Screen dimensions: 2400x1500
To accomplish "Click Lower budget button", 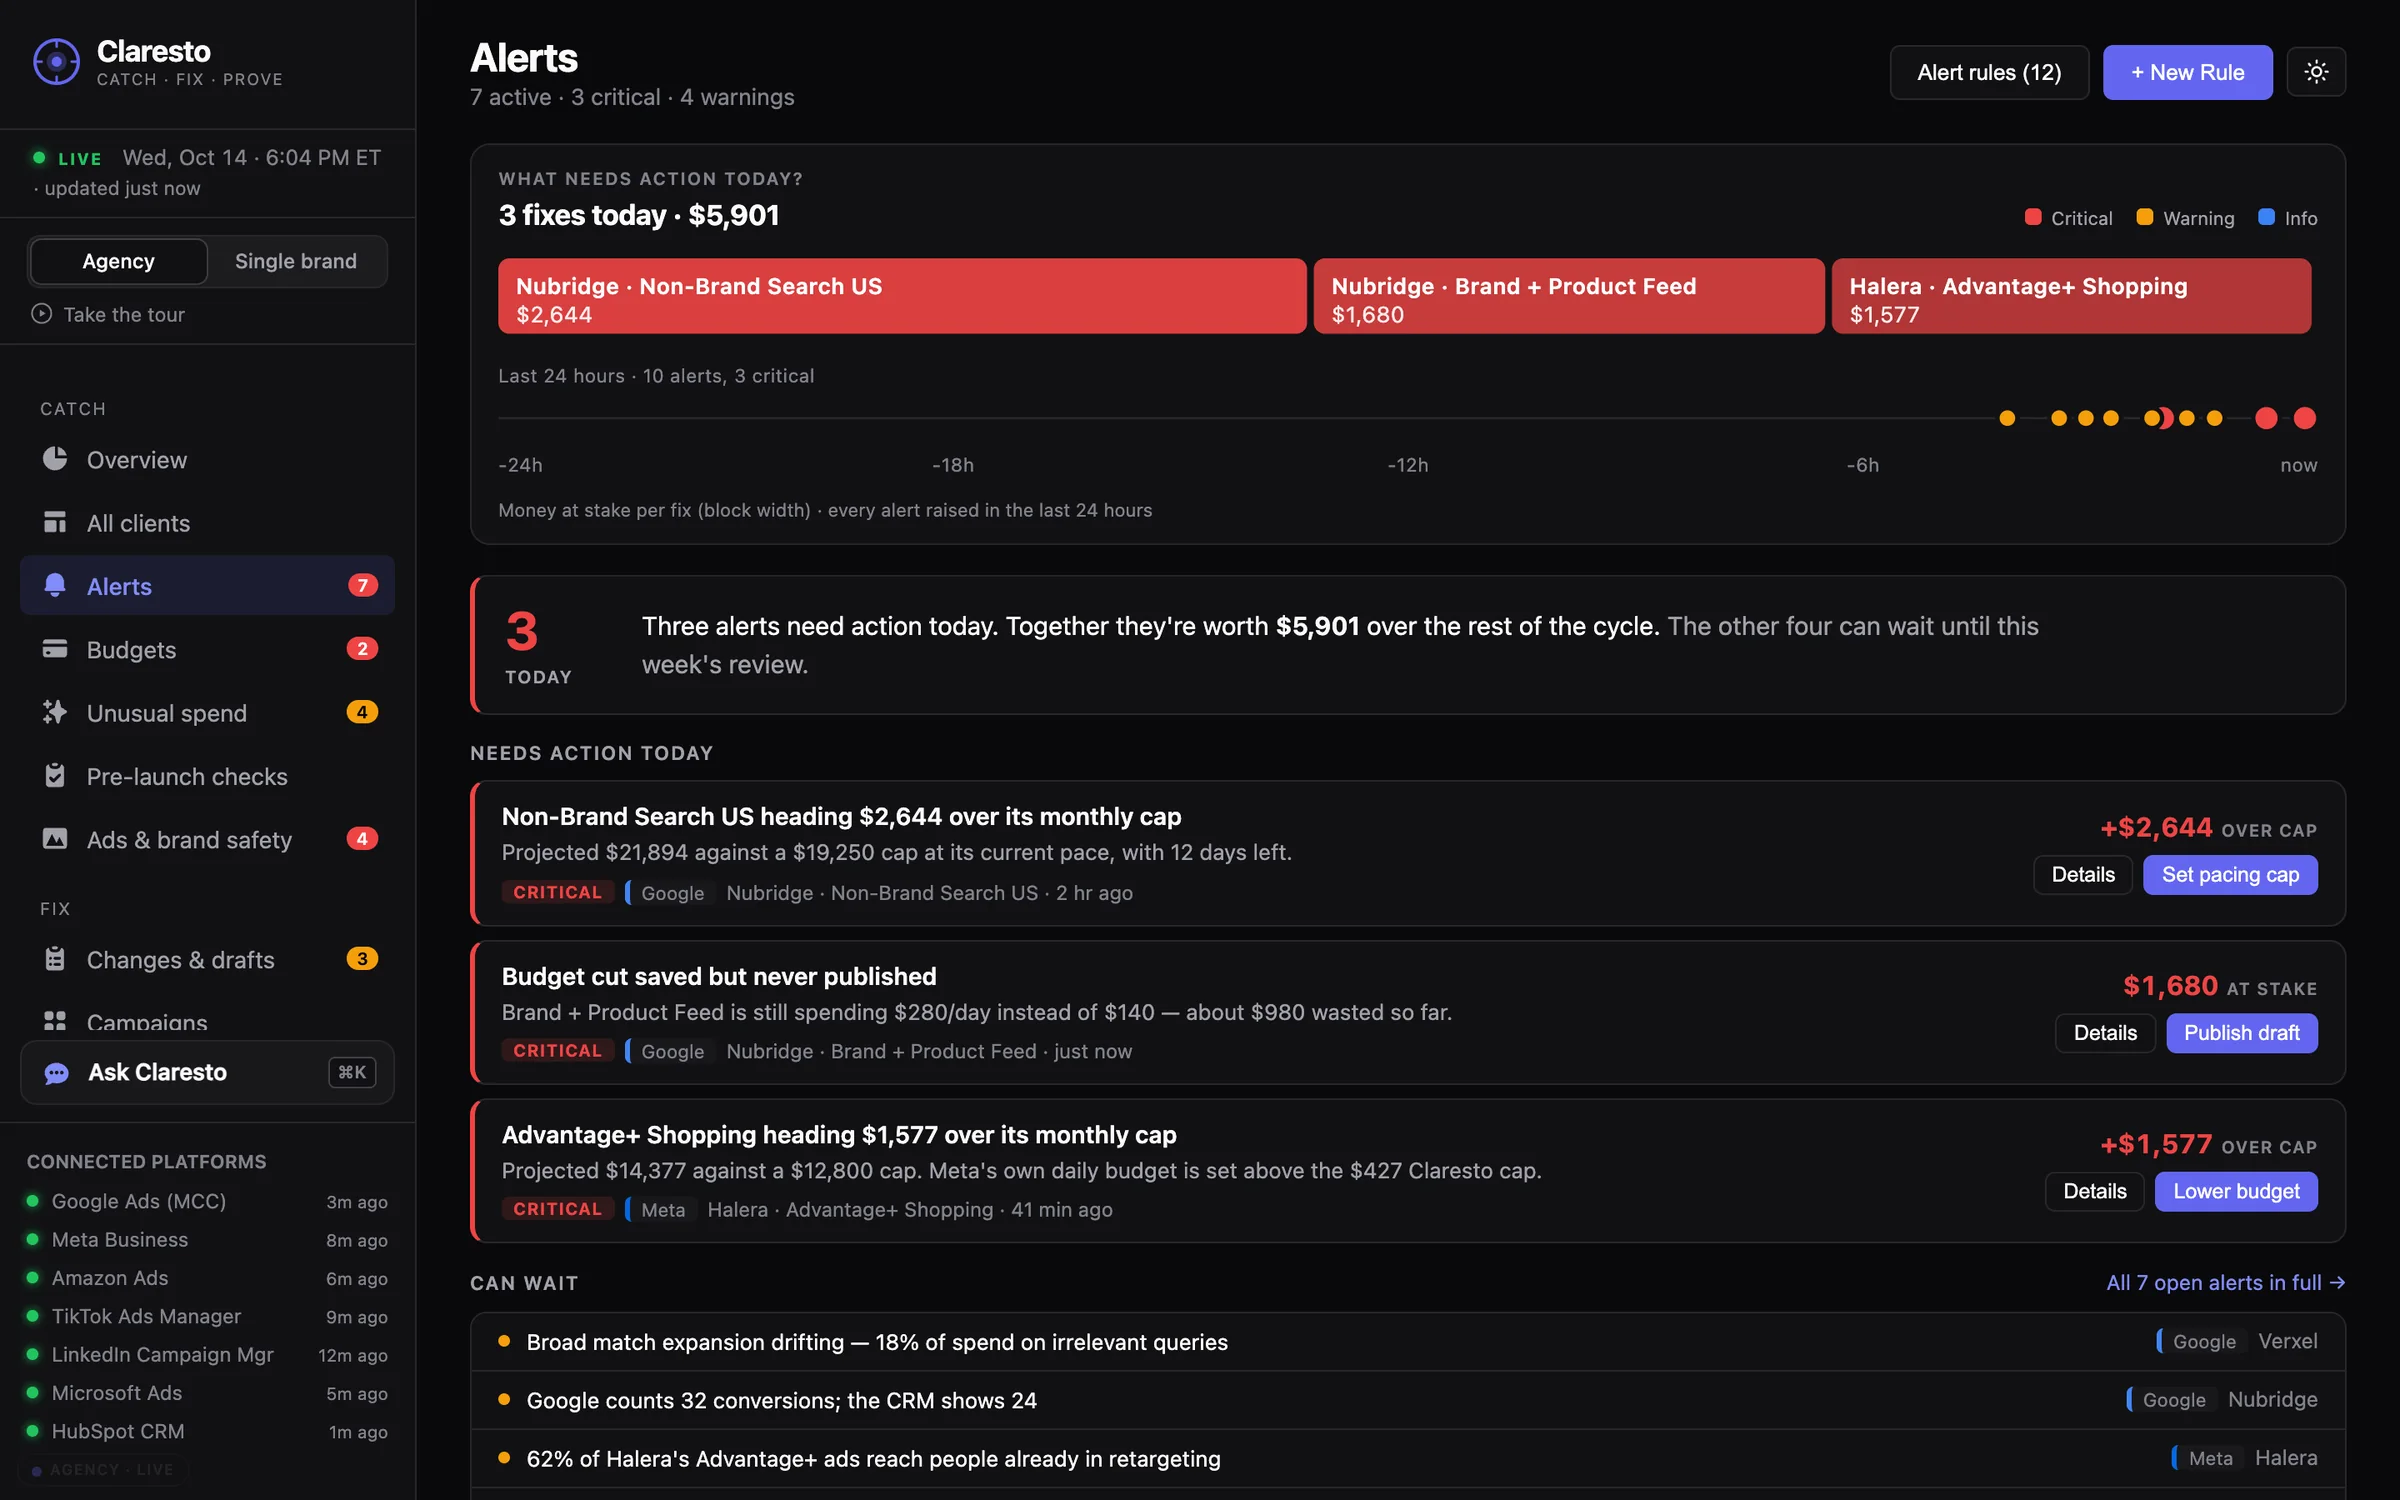I will point(2236,1191).
